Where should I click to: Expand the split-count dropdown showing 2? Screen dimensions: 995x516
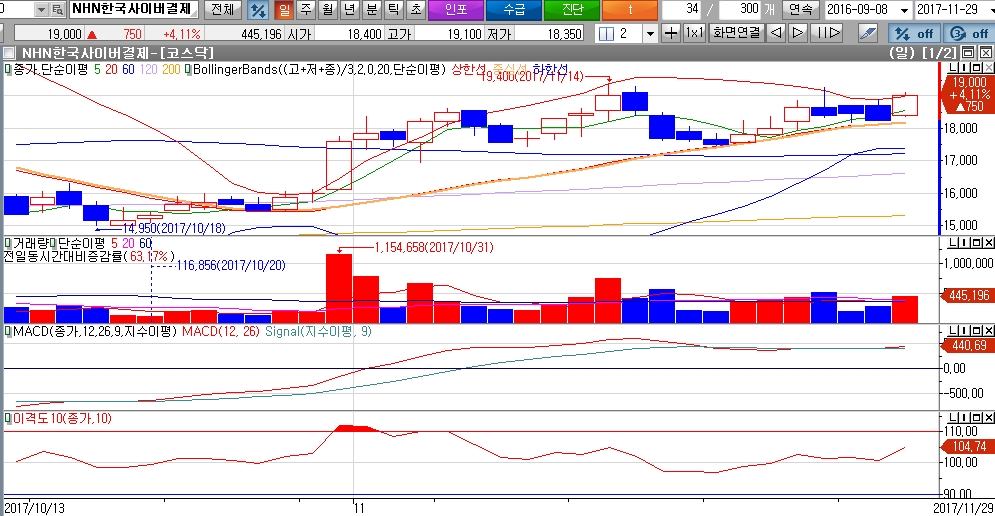click(x=651, y=33)
